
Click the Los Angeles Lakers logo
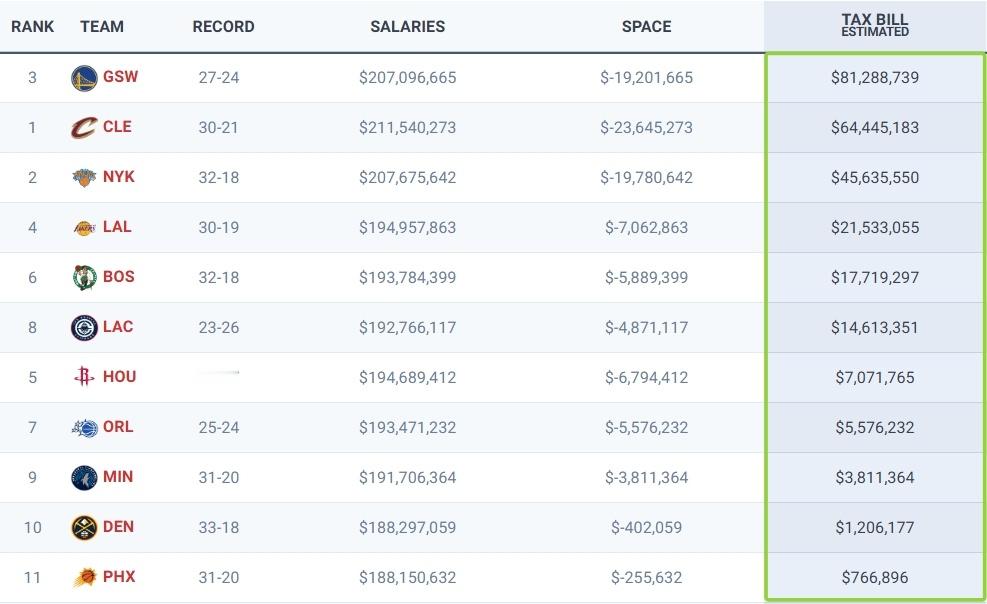(x=84, y=228)
